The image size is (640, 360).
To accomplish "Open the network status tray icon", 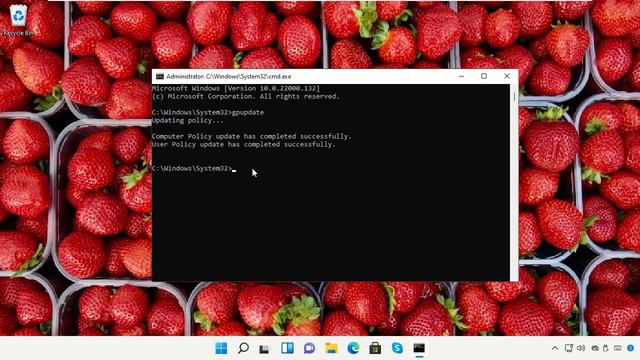I will point(569,348).
